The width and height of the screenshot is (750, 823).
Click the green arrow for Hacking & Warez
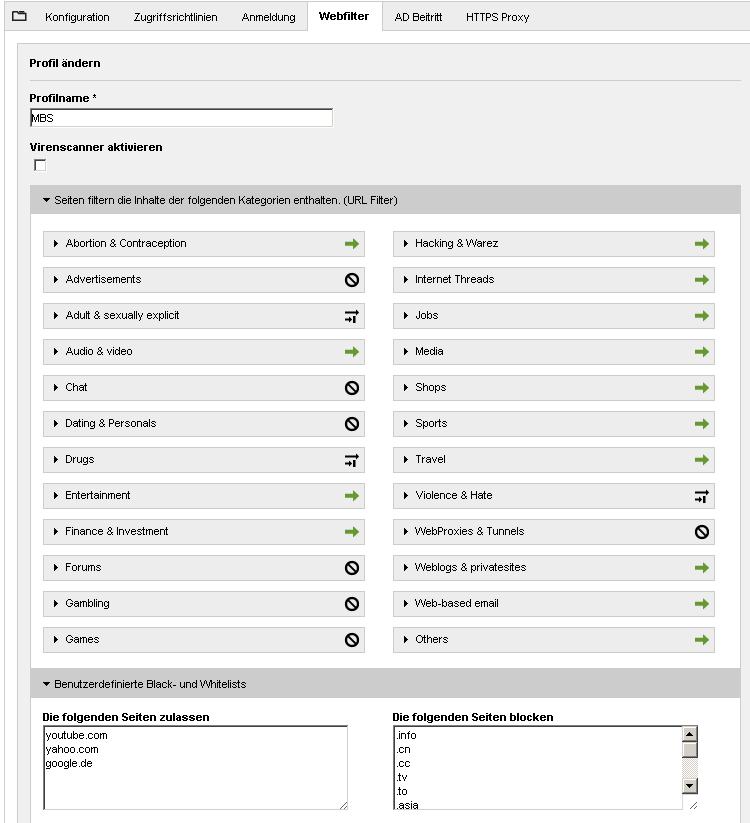tap(702, 244)
